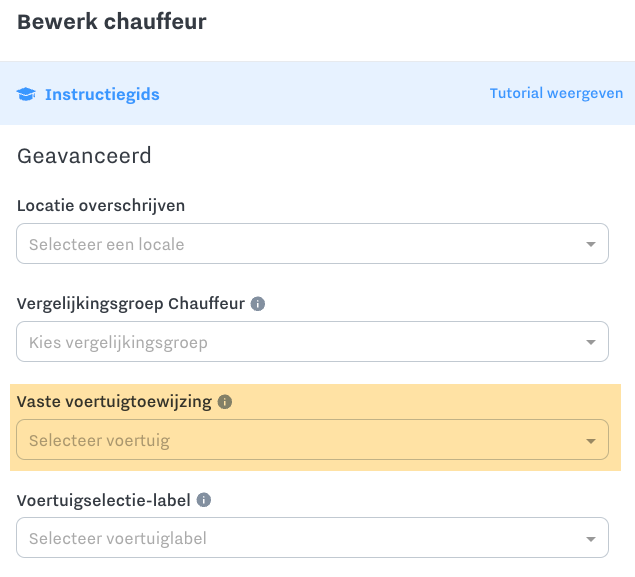The height and width of the screenshot is (577, 635).
Task: Show info icon next to Vaste voertuigtoewijzing
Action: pyautogui.click(x=225, y=402)
